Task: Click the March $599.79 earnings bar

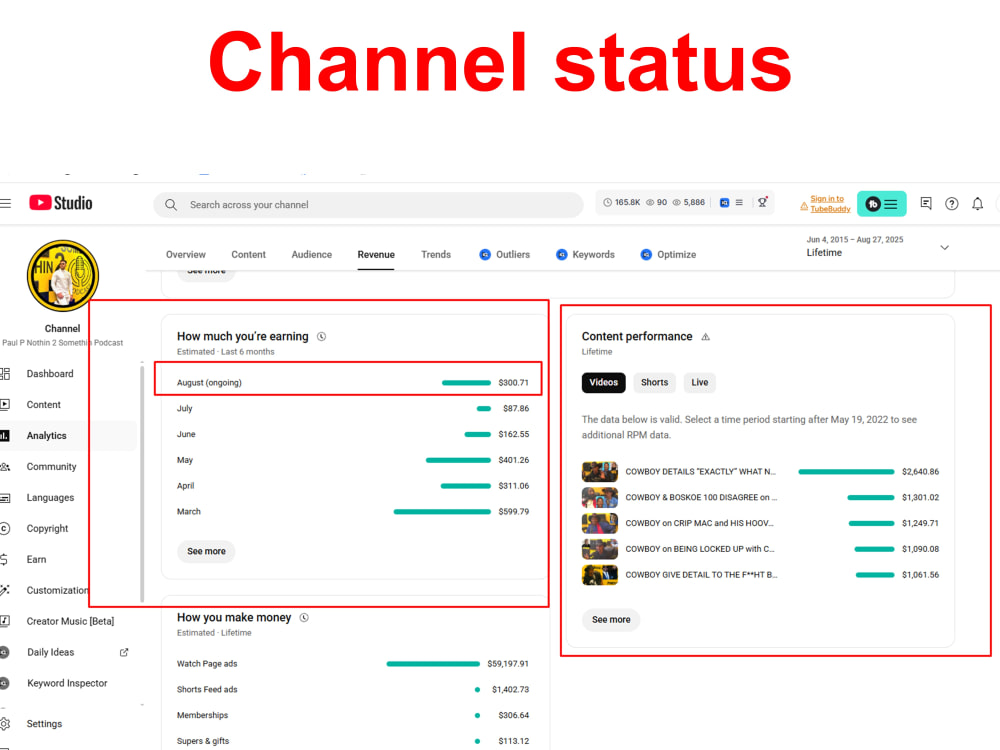Action: (x=443, y=512)
